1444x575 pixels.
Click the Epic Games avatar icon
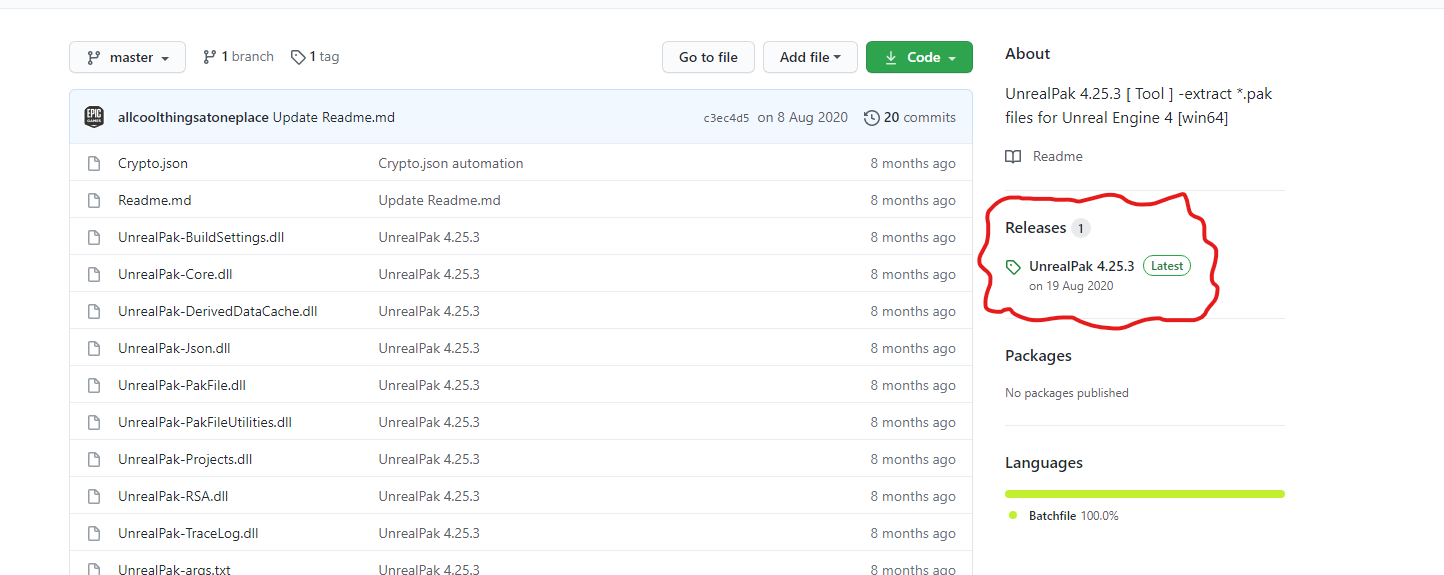click(94, 117)
